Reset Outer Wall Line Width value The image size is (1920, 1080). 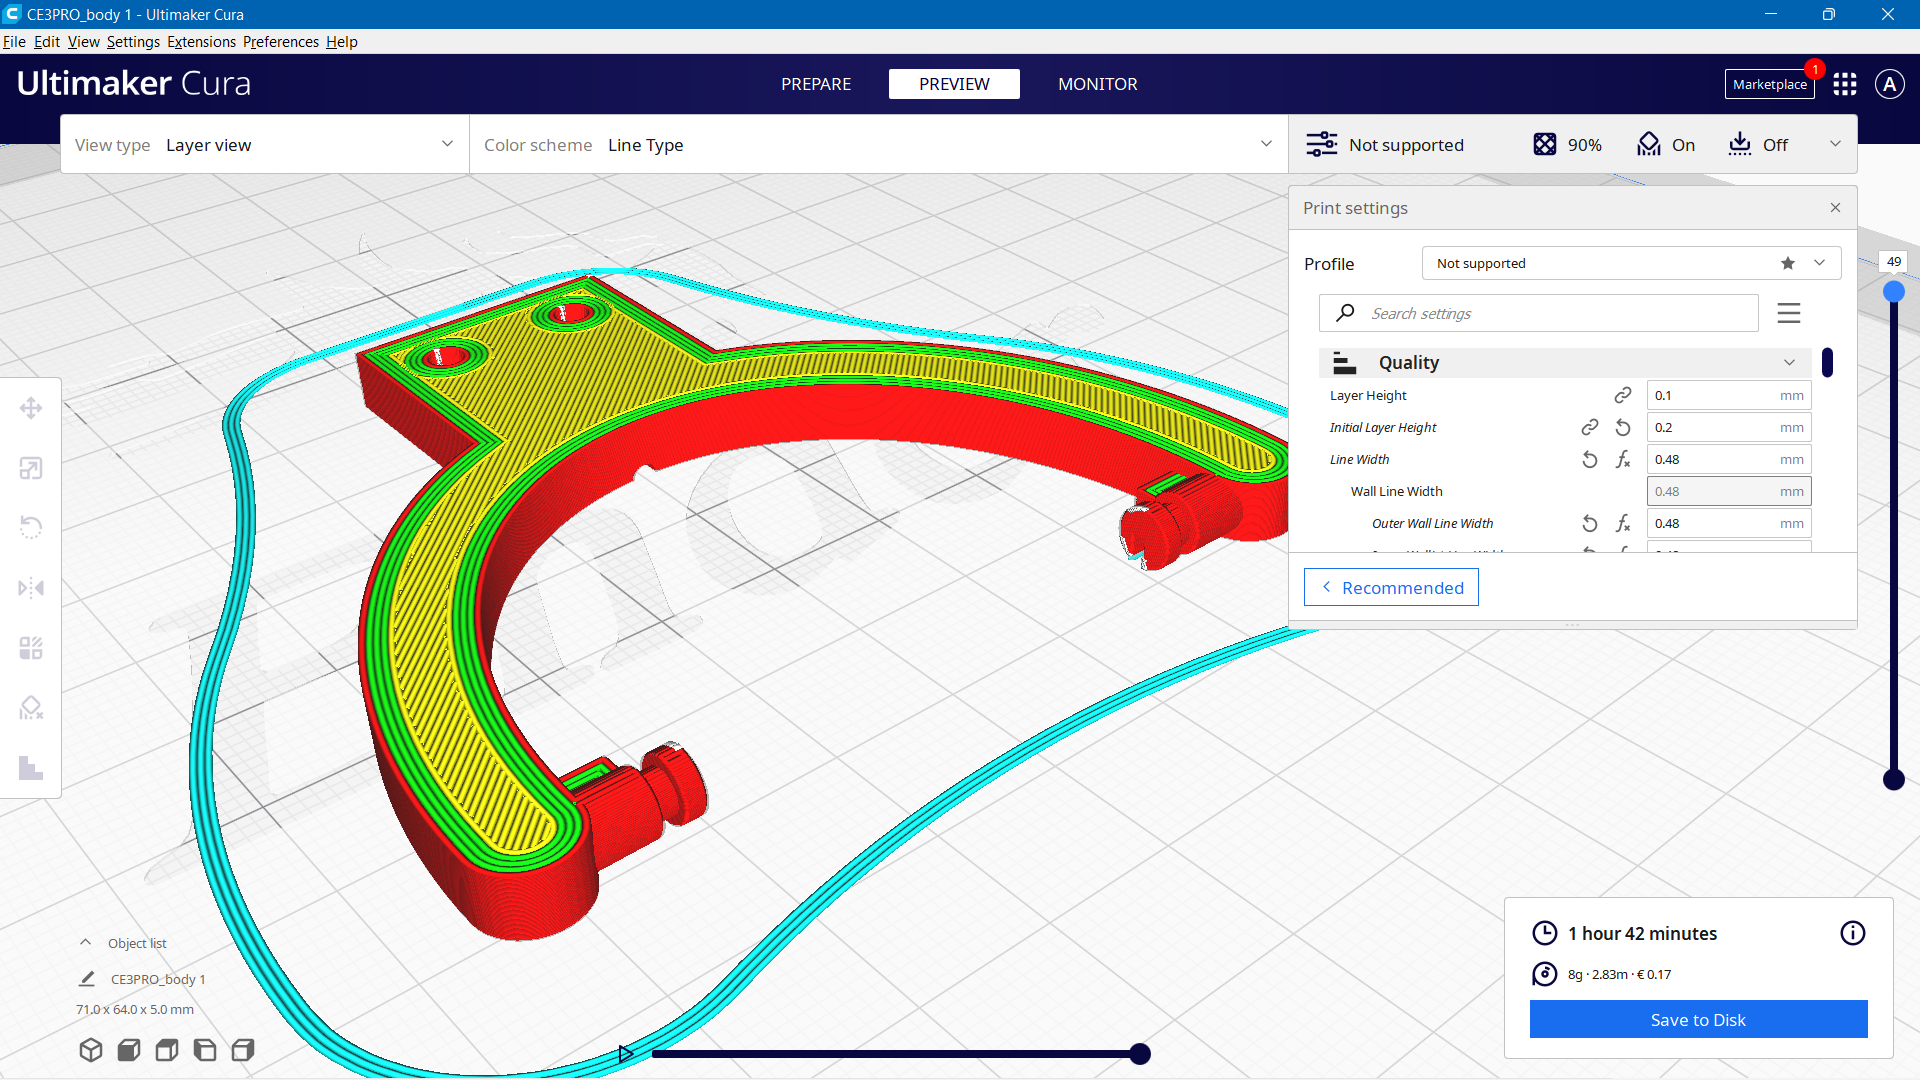1590,524
